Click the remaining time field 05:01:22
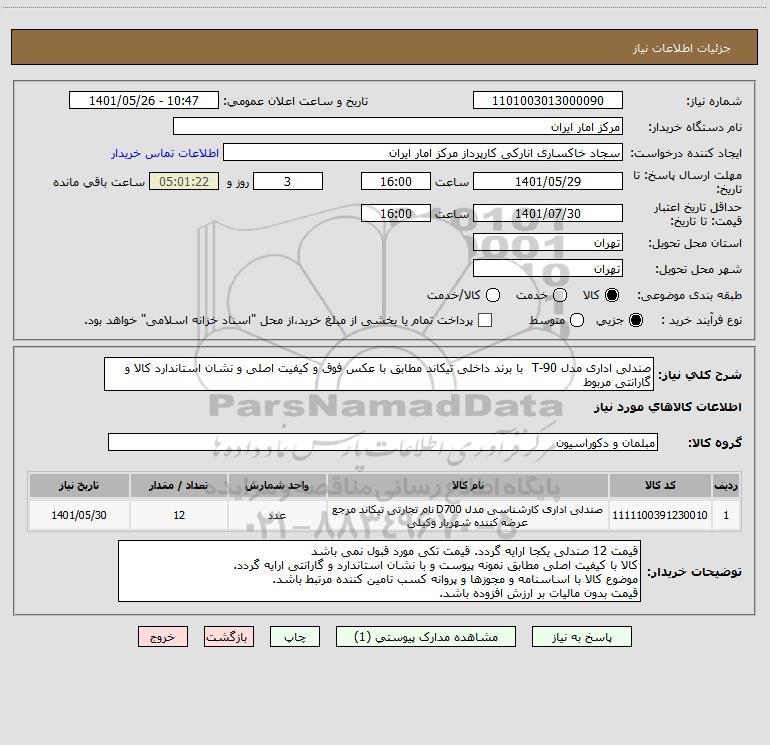770x745 pixels. (x=184, y=181)
